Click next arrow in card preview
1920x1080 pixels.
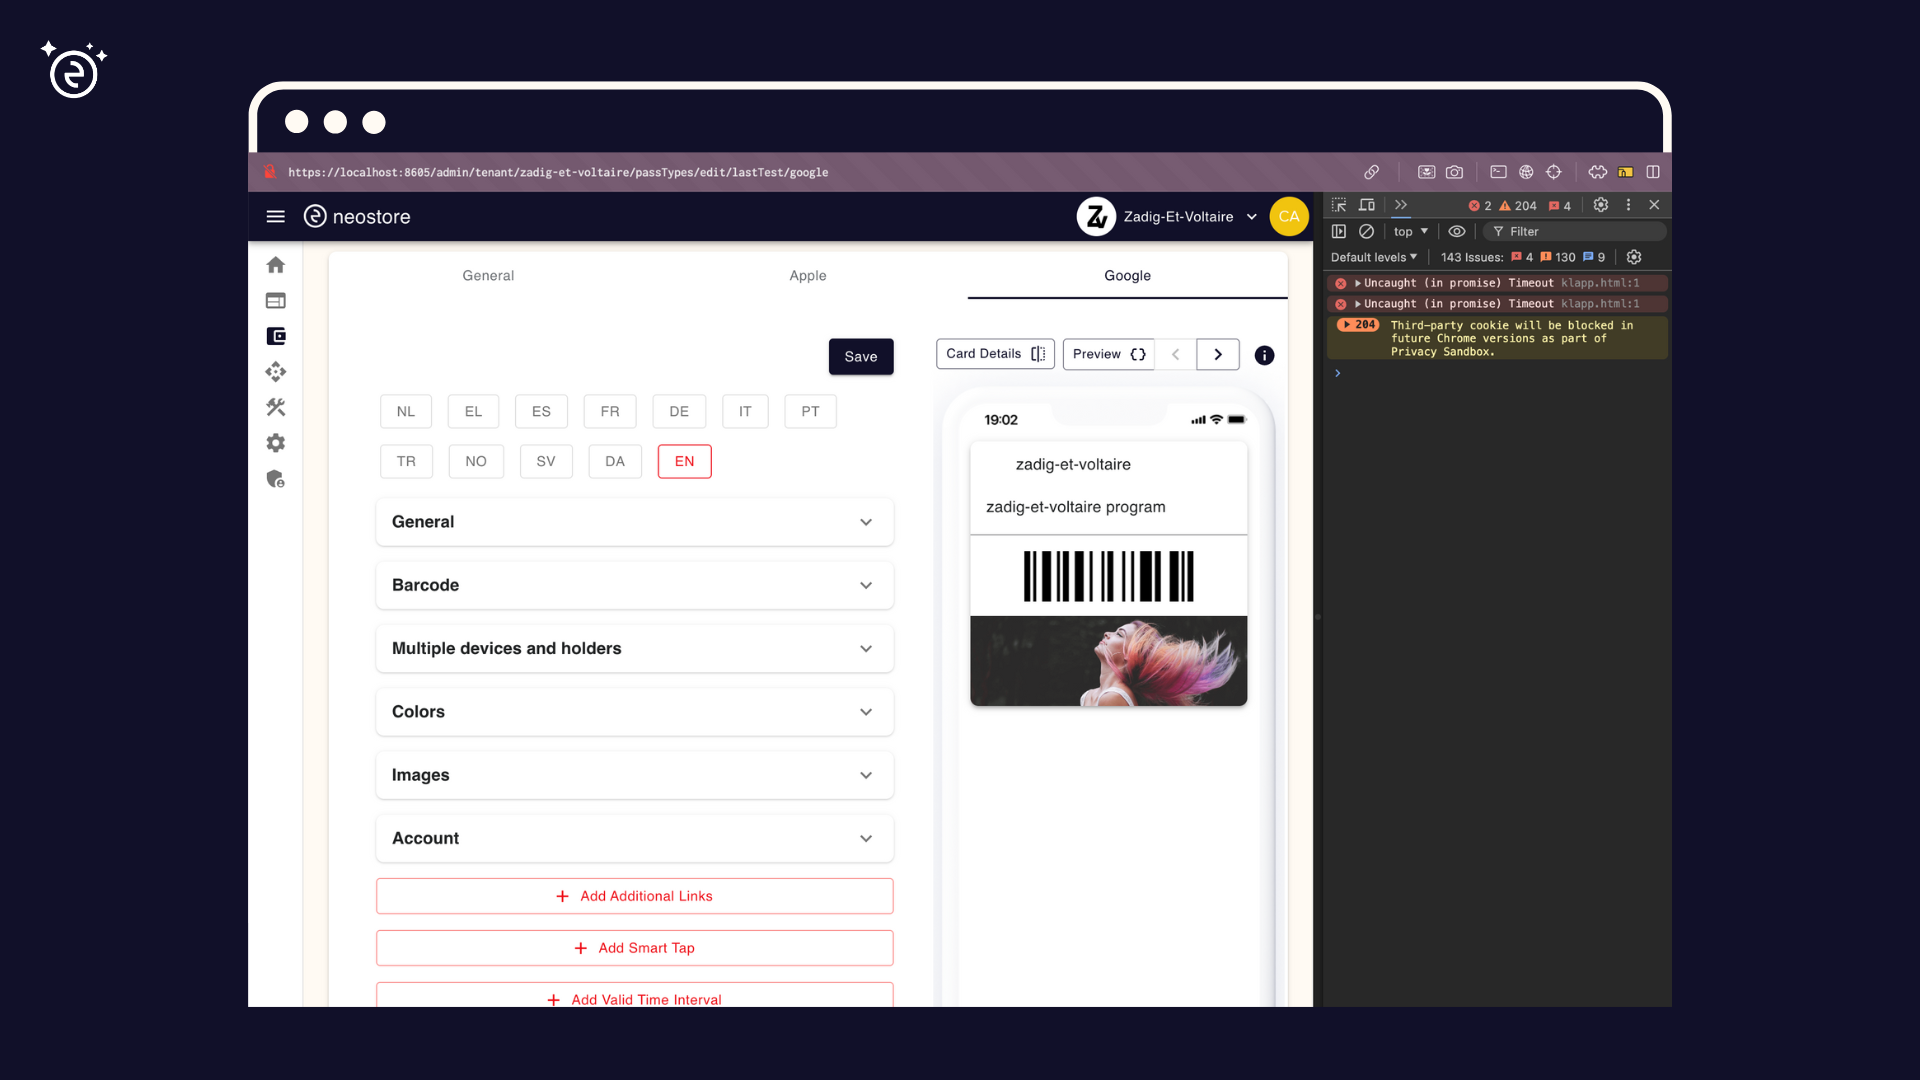1217,354
